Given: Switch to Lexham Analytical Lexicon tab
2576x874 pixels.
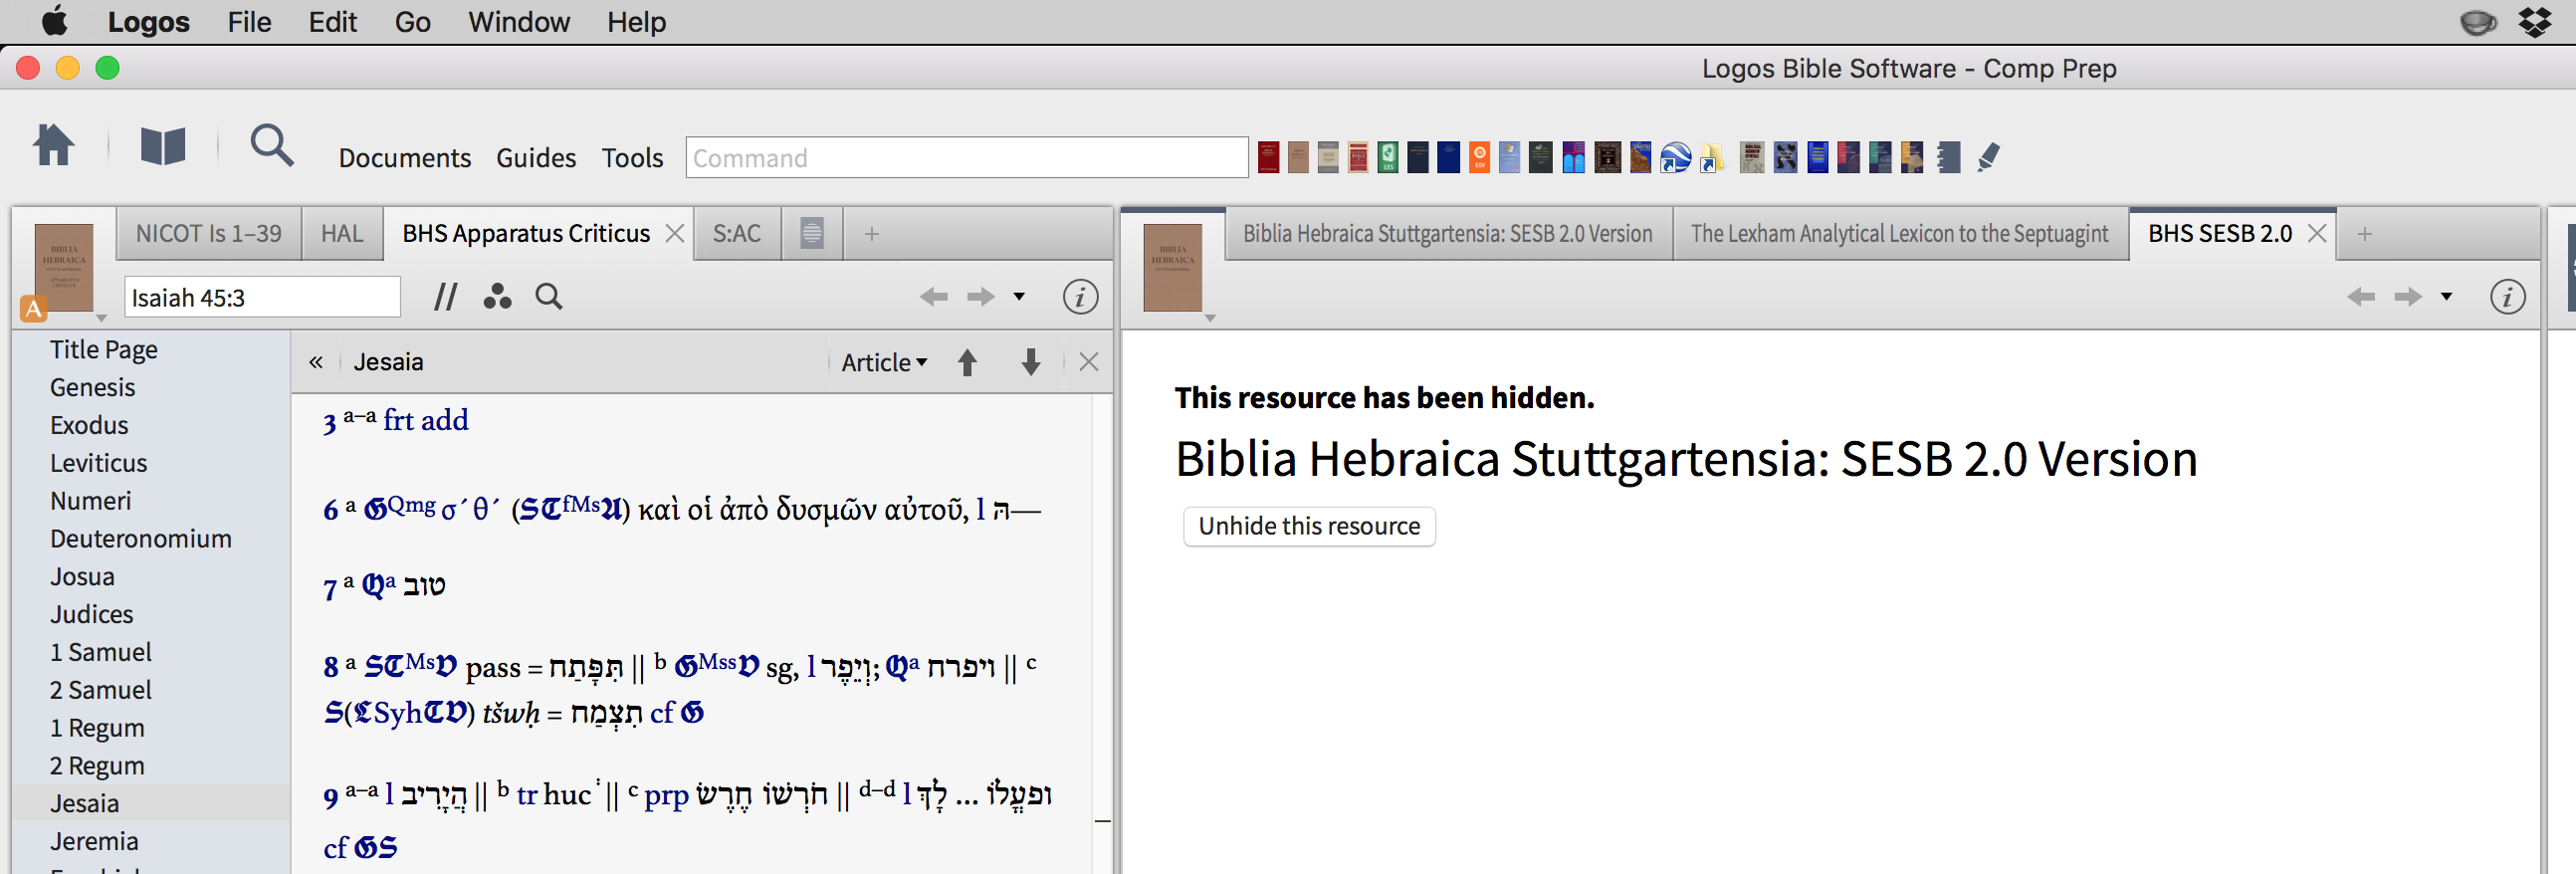Looking at the screenshot, I should [x=1899, y=234].
